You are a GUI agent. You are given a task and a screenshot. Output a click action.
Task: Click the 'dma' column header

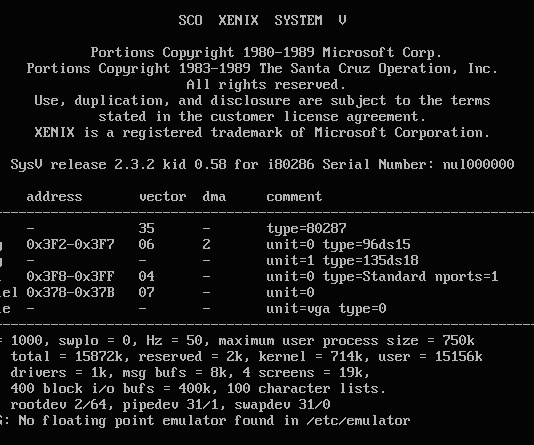tap(214, 196)
